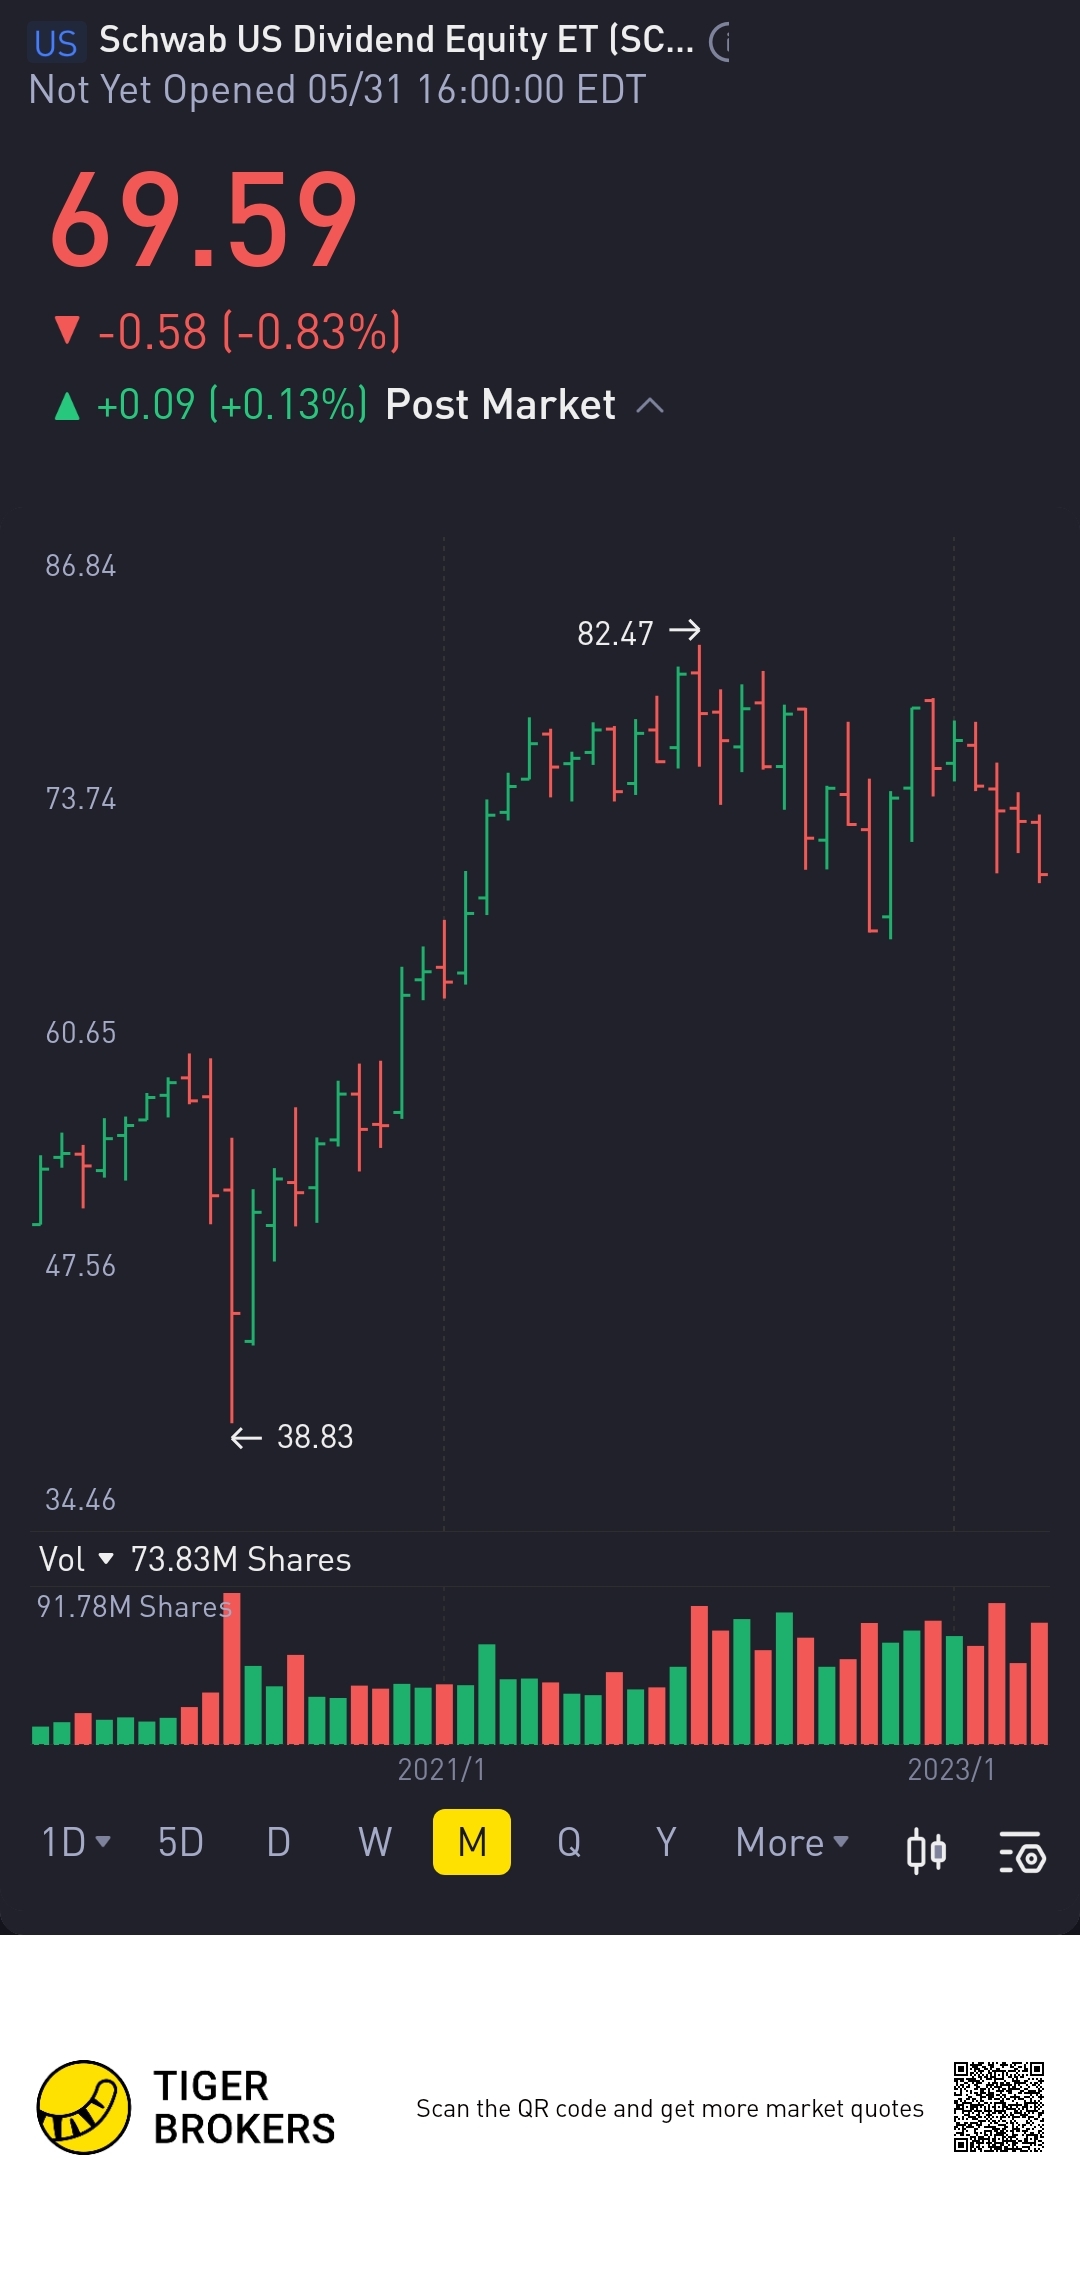Image resolution: width=1080 pixels, height=2280 pixels.
Task: Tap the US market badge
Action: 56,43
